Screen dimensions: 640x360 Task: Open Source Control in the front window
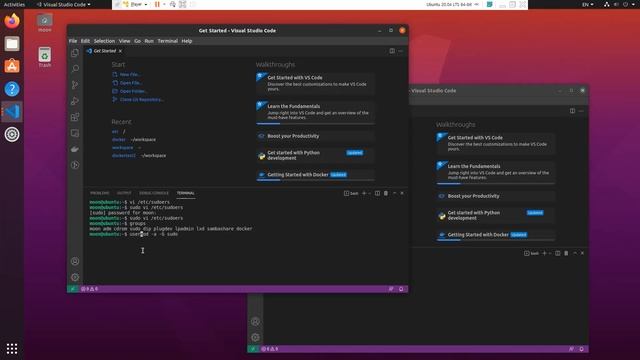tap(75, 85)
